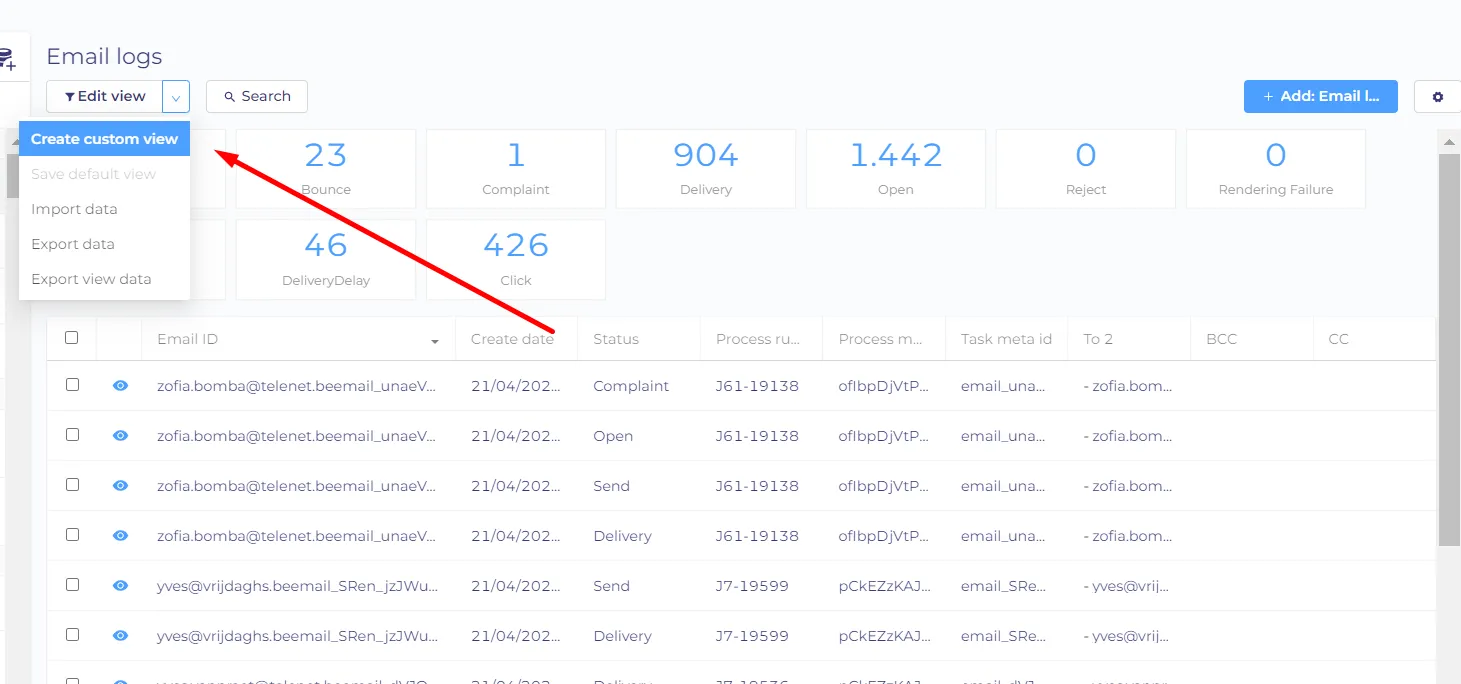Open the Rendering Failure stat card
Image resolution: width=1461 pixels, height=684 pixels.
pos(1276,169)
